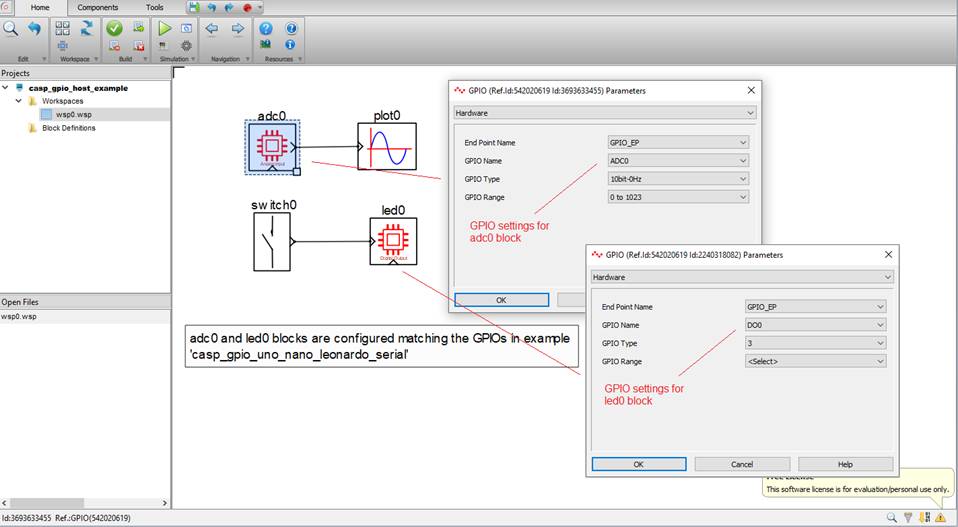
Task: Click the navigate forward arrow icon
Action: click(238, 28)
